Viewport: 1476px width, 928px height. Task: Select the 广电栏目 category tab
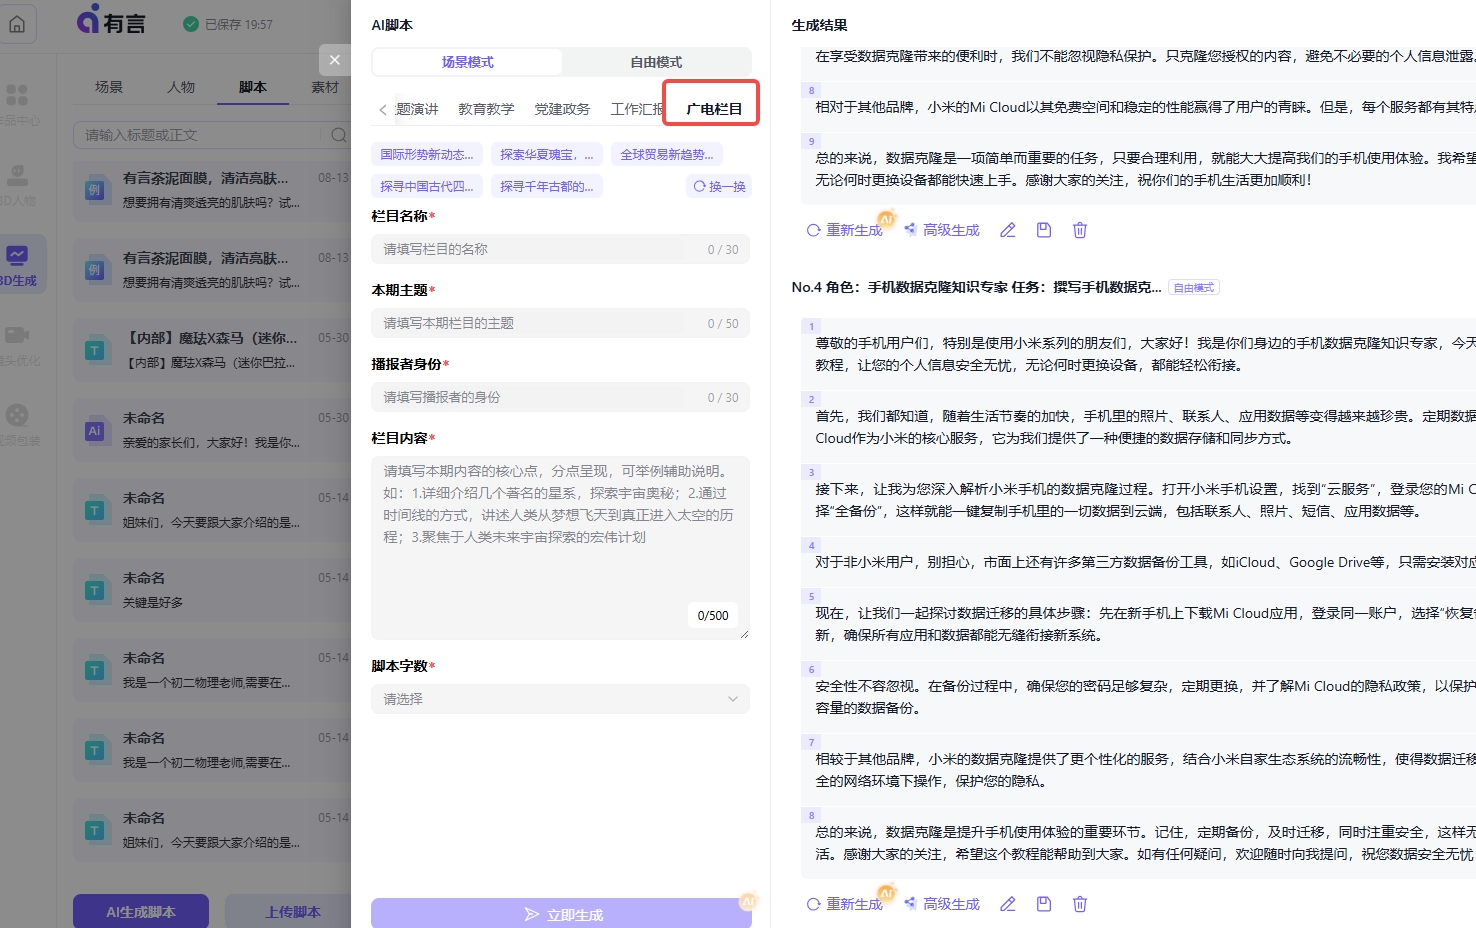(x=714, y=109)
